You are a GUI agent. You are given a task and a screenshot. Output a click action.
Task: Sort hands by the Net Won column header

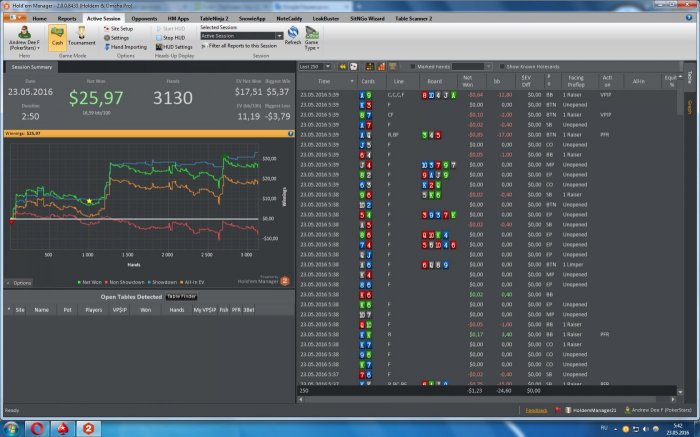click(x=468, y=81)
